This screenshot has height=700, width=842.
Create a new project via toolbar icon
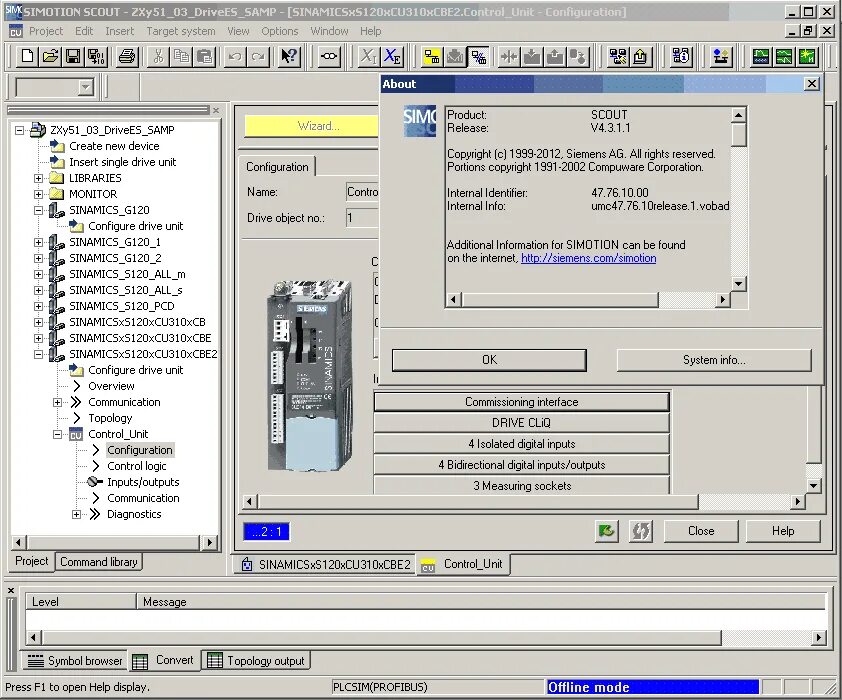coord(27,56)
